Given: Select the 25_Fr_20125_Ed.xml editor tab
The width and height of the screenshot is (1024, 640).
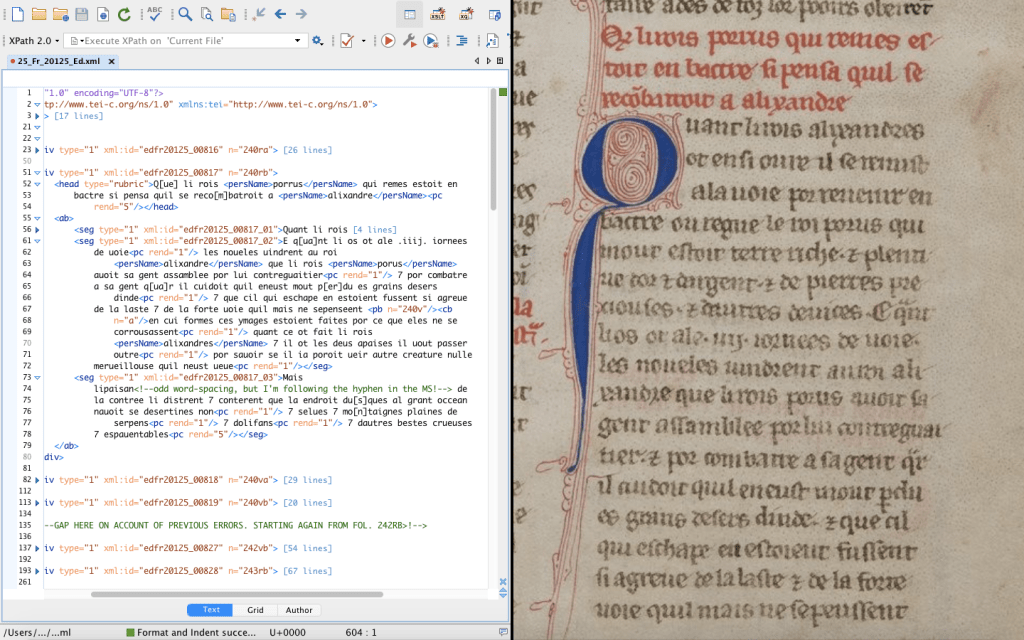Looking at the screenshot, I should (x=58, y=62).
